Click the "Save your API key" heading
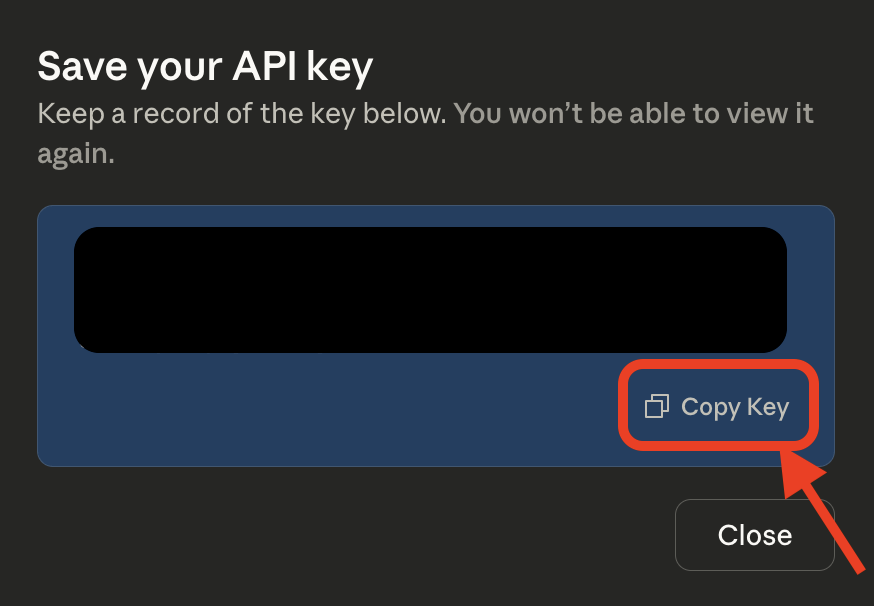 pos(205,67)
